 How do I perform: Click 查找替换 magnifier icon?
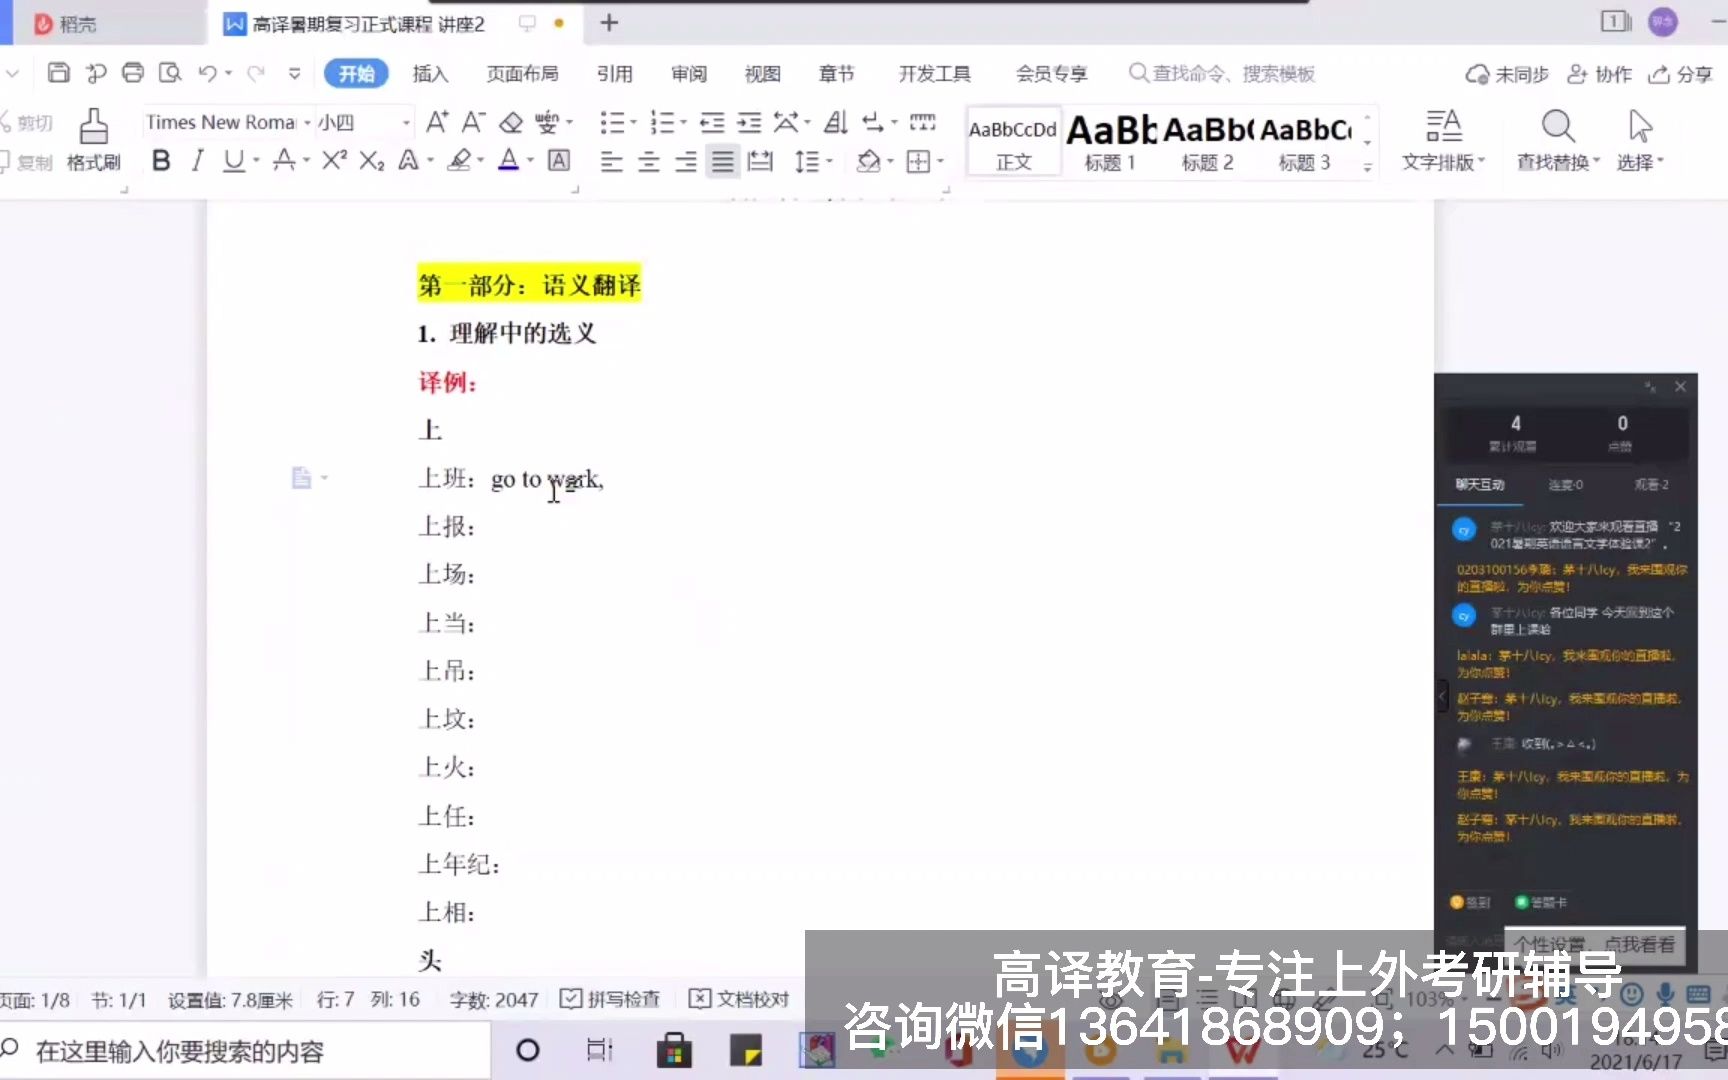click(x=1557, y=127)
